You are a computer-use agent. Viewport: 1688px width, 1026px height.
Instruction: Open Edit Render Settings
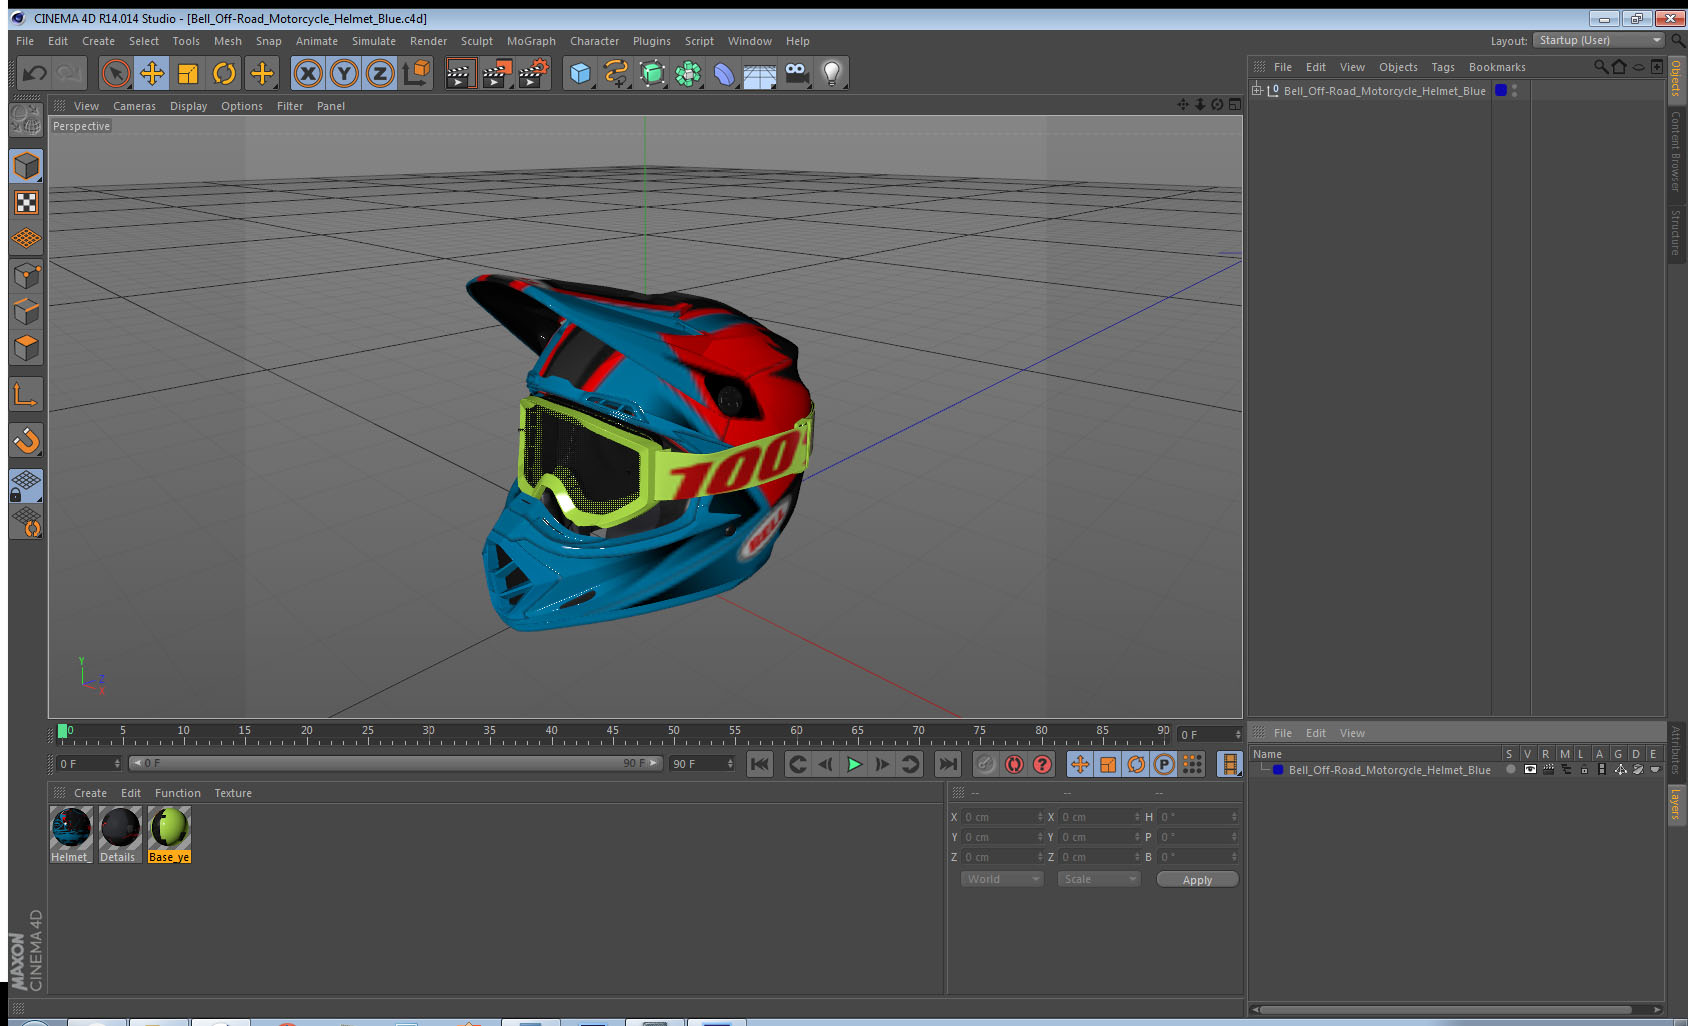coord(533,73)
